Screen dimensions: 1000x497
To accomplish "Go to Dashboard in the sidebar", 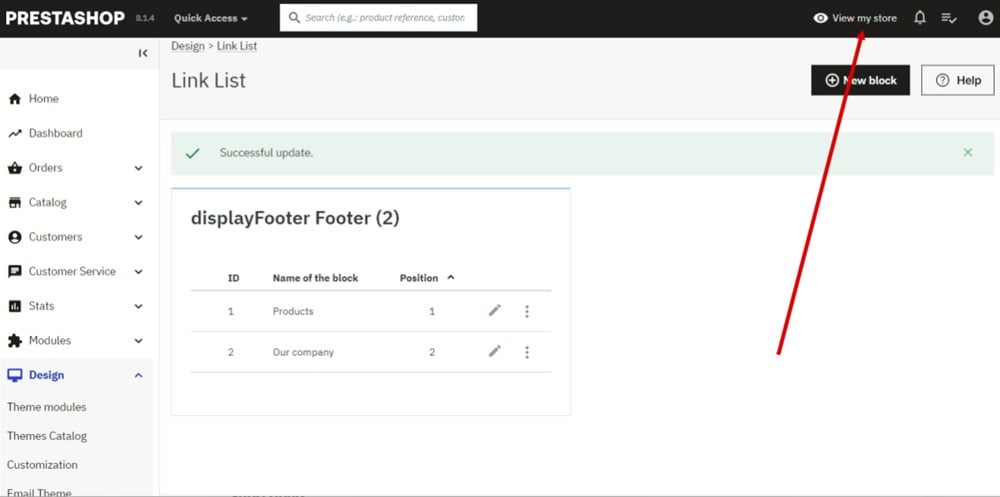I will 55,133.
